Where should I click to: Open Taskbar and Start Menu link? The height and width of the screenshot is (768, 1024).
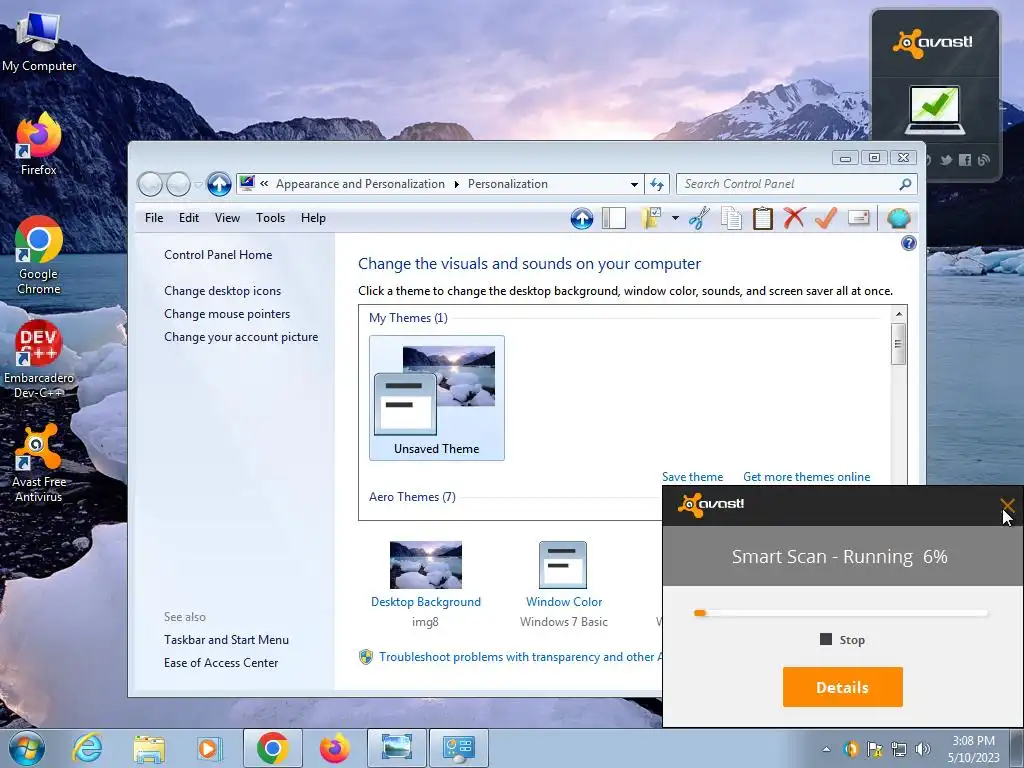227,640
